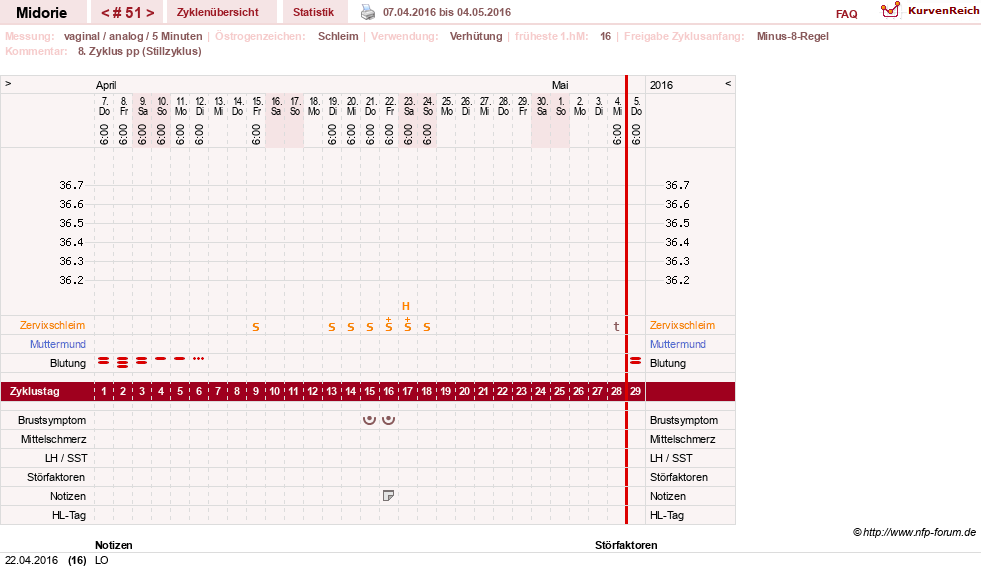Click the KurvenReich logo icon
Screen dimensions: 981x584
click(x=890, y=9)
